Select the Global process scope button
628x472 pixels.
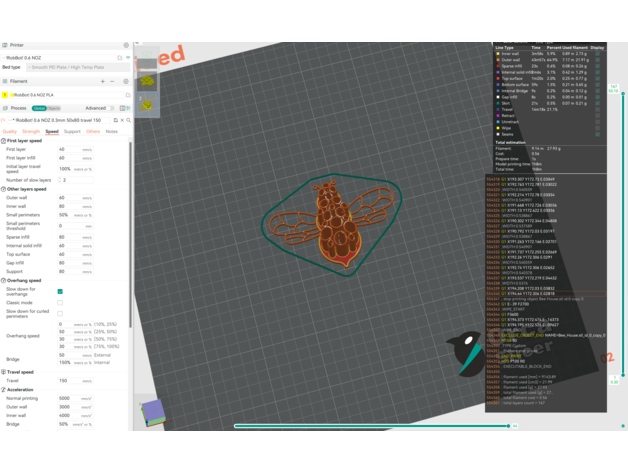point(38,108)
